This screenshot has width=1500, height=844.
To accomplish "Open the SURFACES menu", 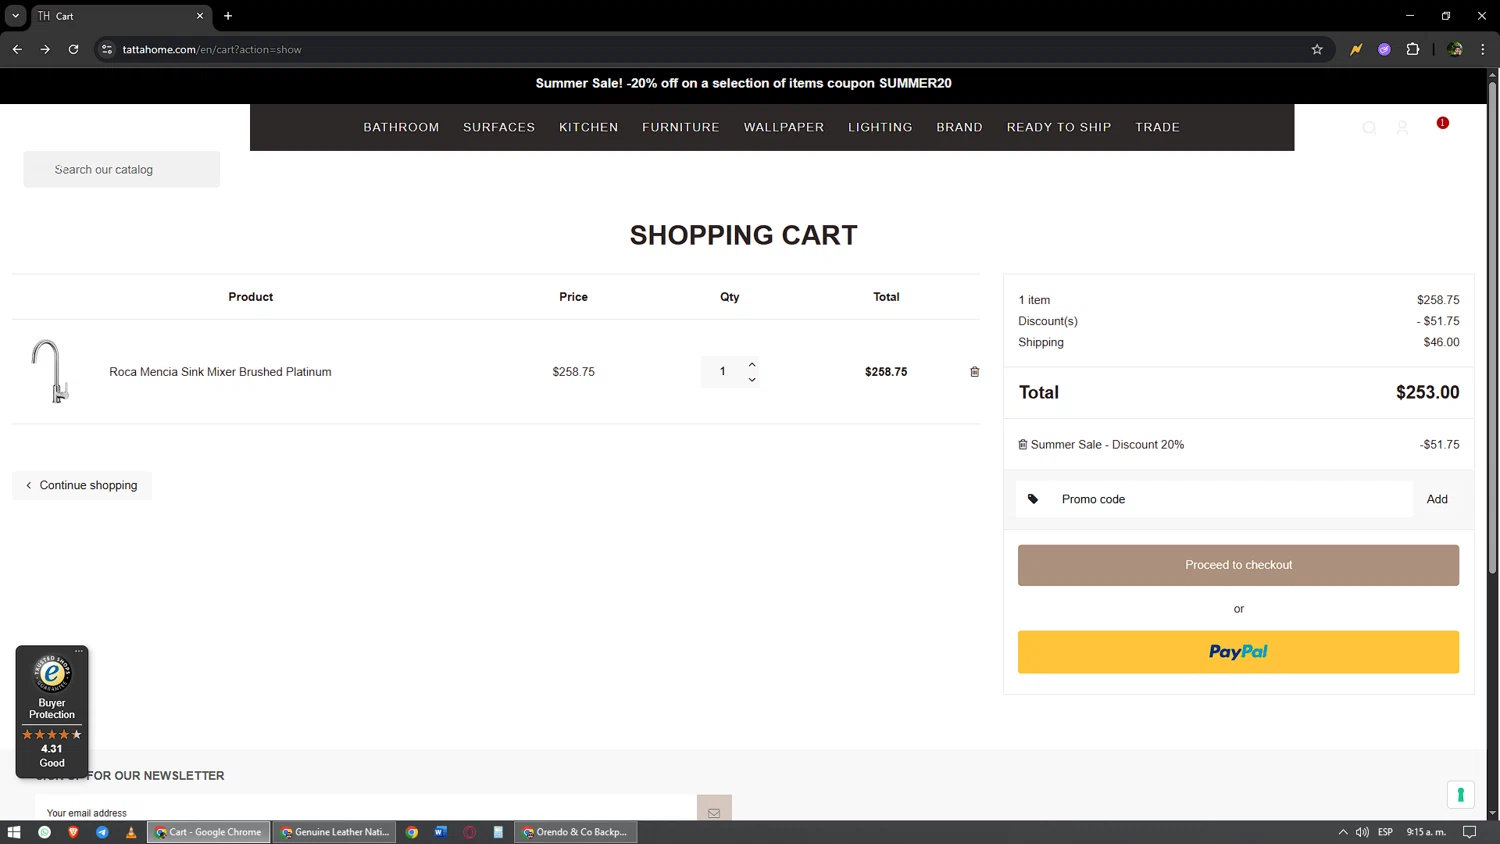I will [x=499, y=127].
